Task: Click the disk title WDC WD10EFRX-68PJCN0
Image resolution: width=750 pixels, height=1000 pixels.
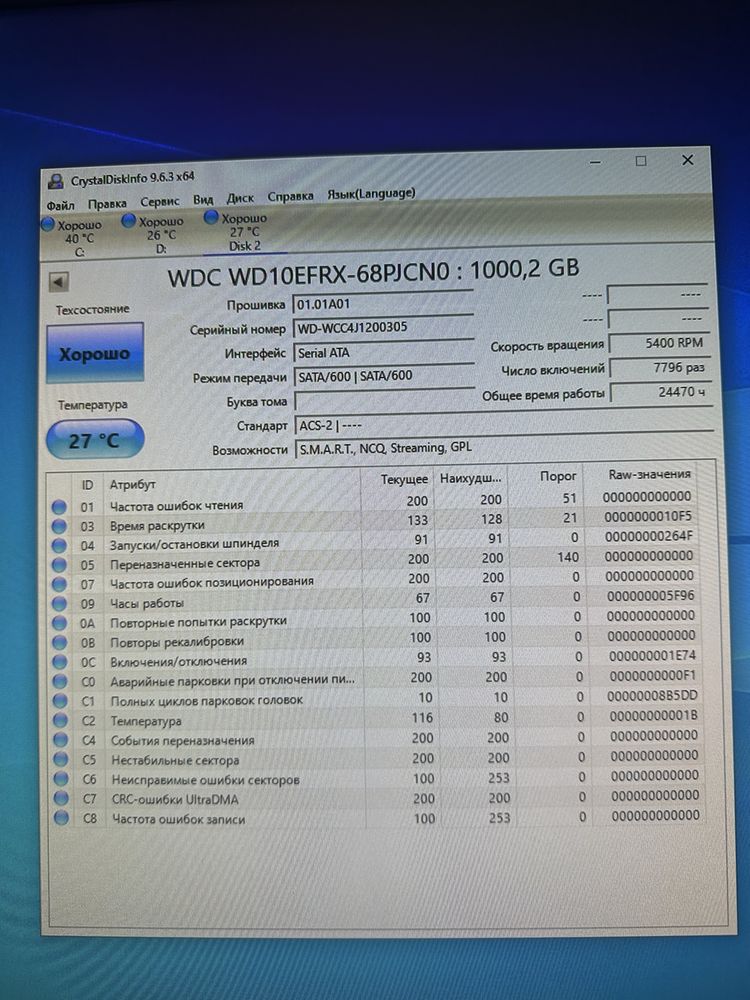Action: point(309,276)
